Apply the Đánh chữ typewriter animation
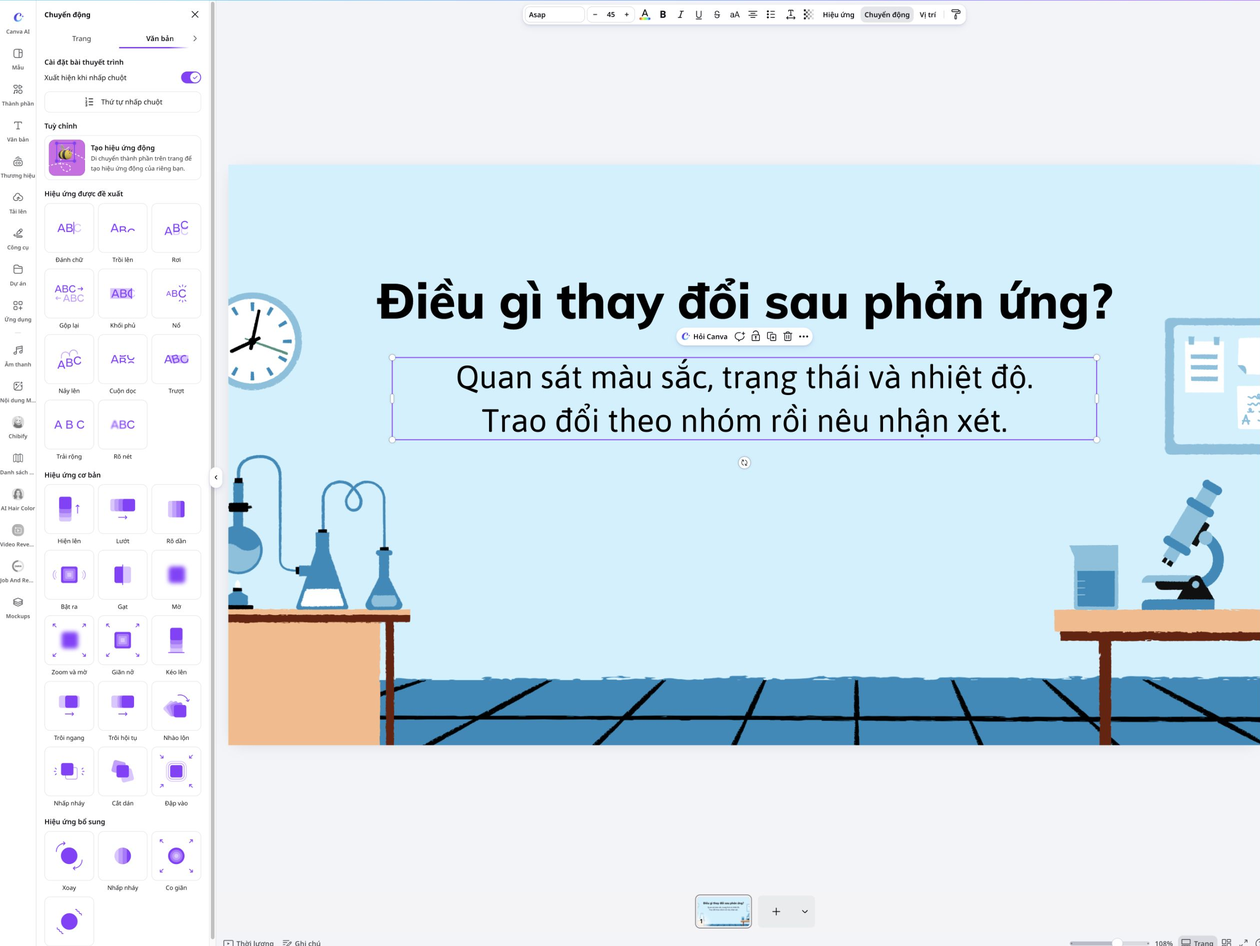The image size is (1260, 946). coord(70,229)
